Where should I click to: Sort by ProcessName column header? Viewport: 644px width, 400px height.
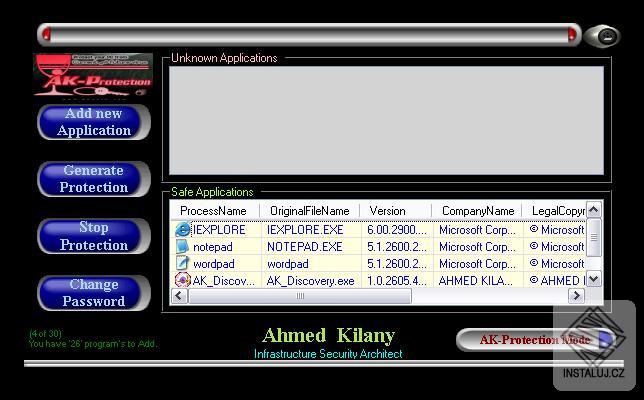click(214, 211)
